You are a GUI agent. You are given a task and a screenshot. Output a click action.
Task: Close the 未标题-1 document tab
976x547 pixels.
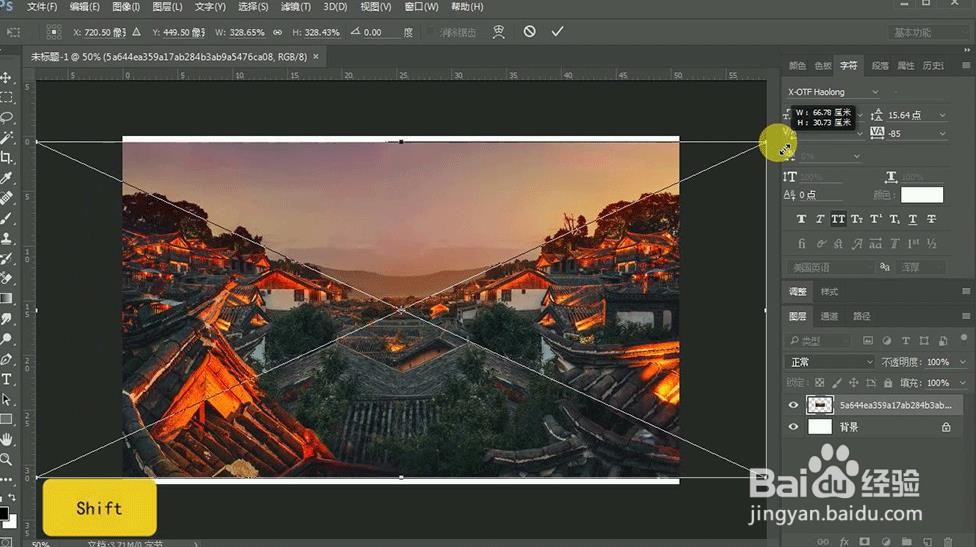(x=316, y=57)
